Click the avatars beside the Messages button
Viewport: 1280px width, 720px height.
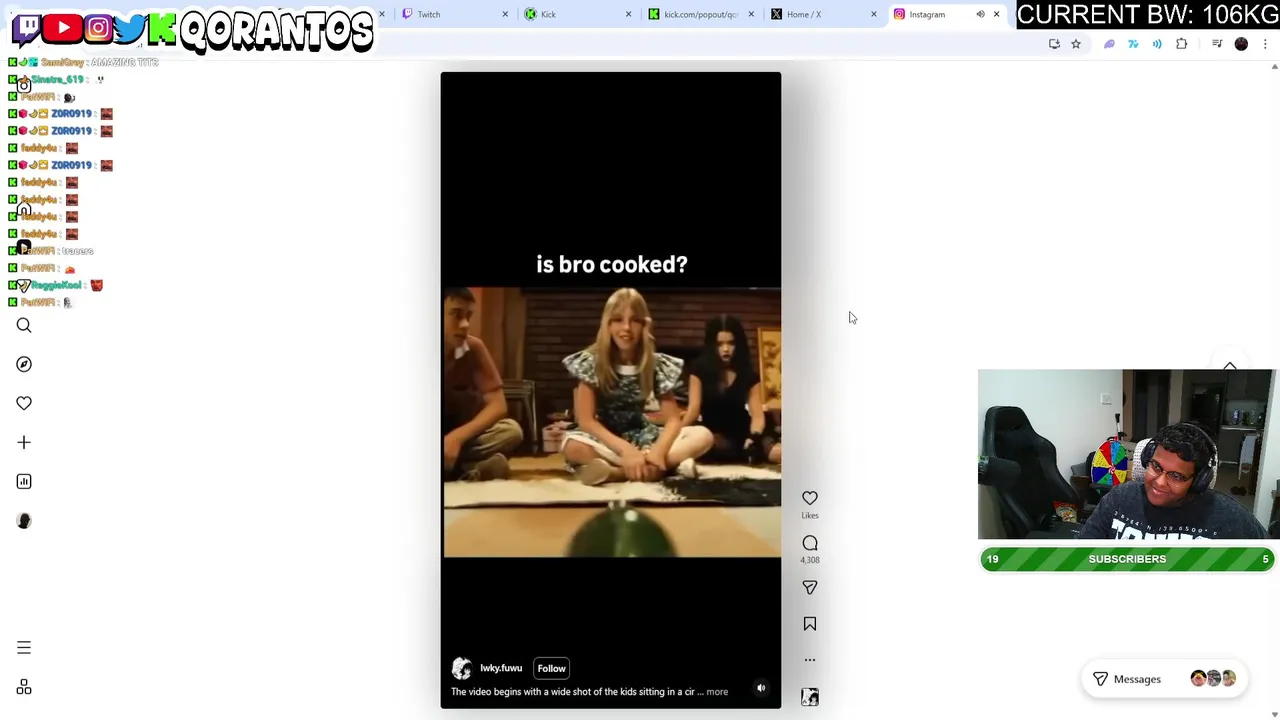tap(1213, 679)
